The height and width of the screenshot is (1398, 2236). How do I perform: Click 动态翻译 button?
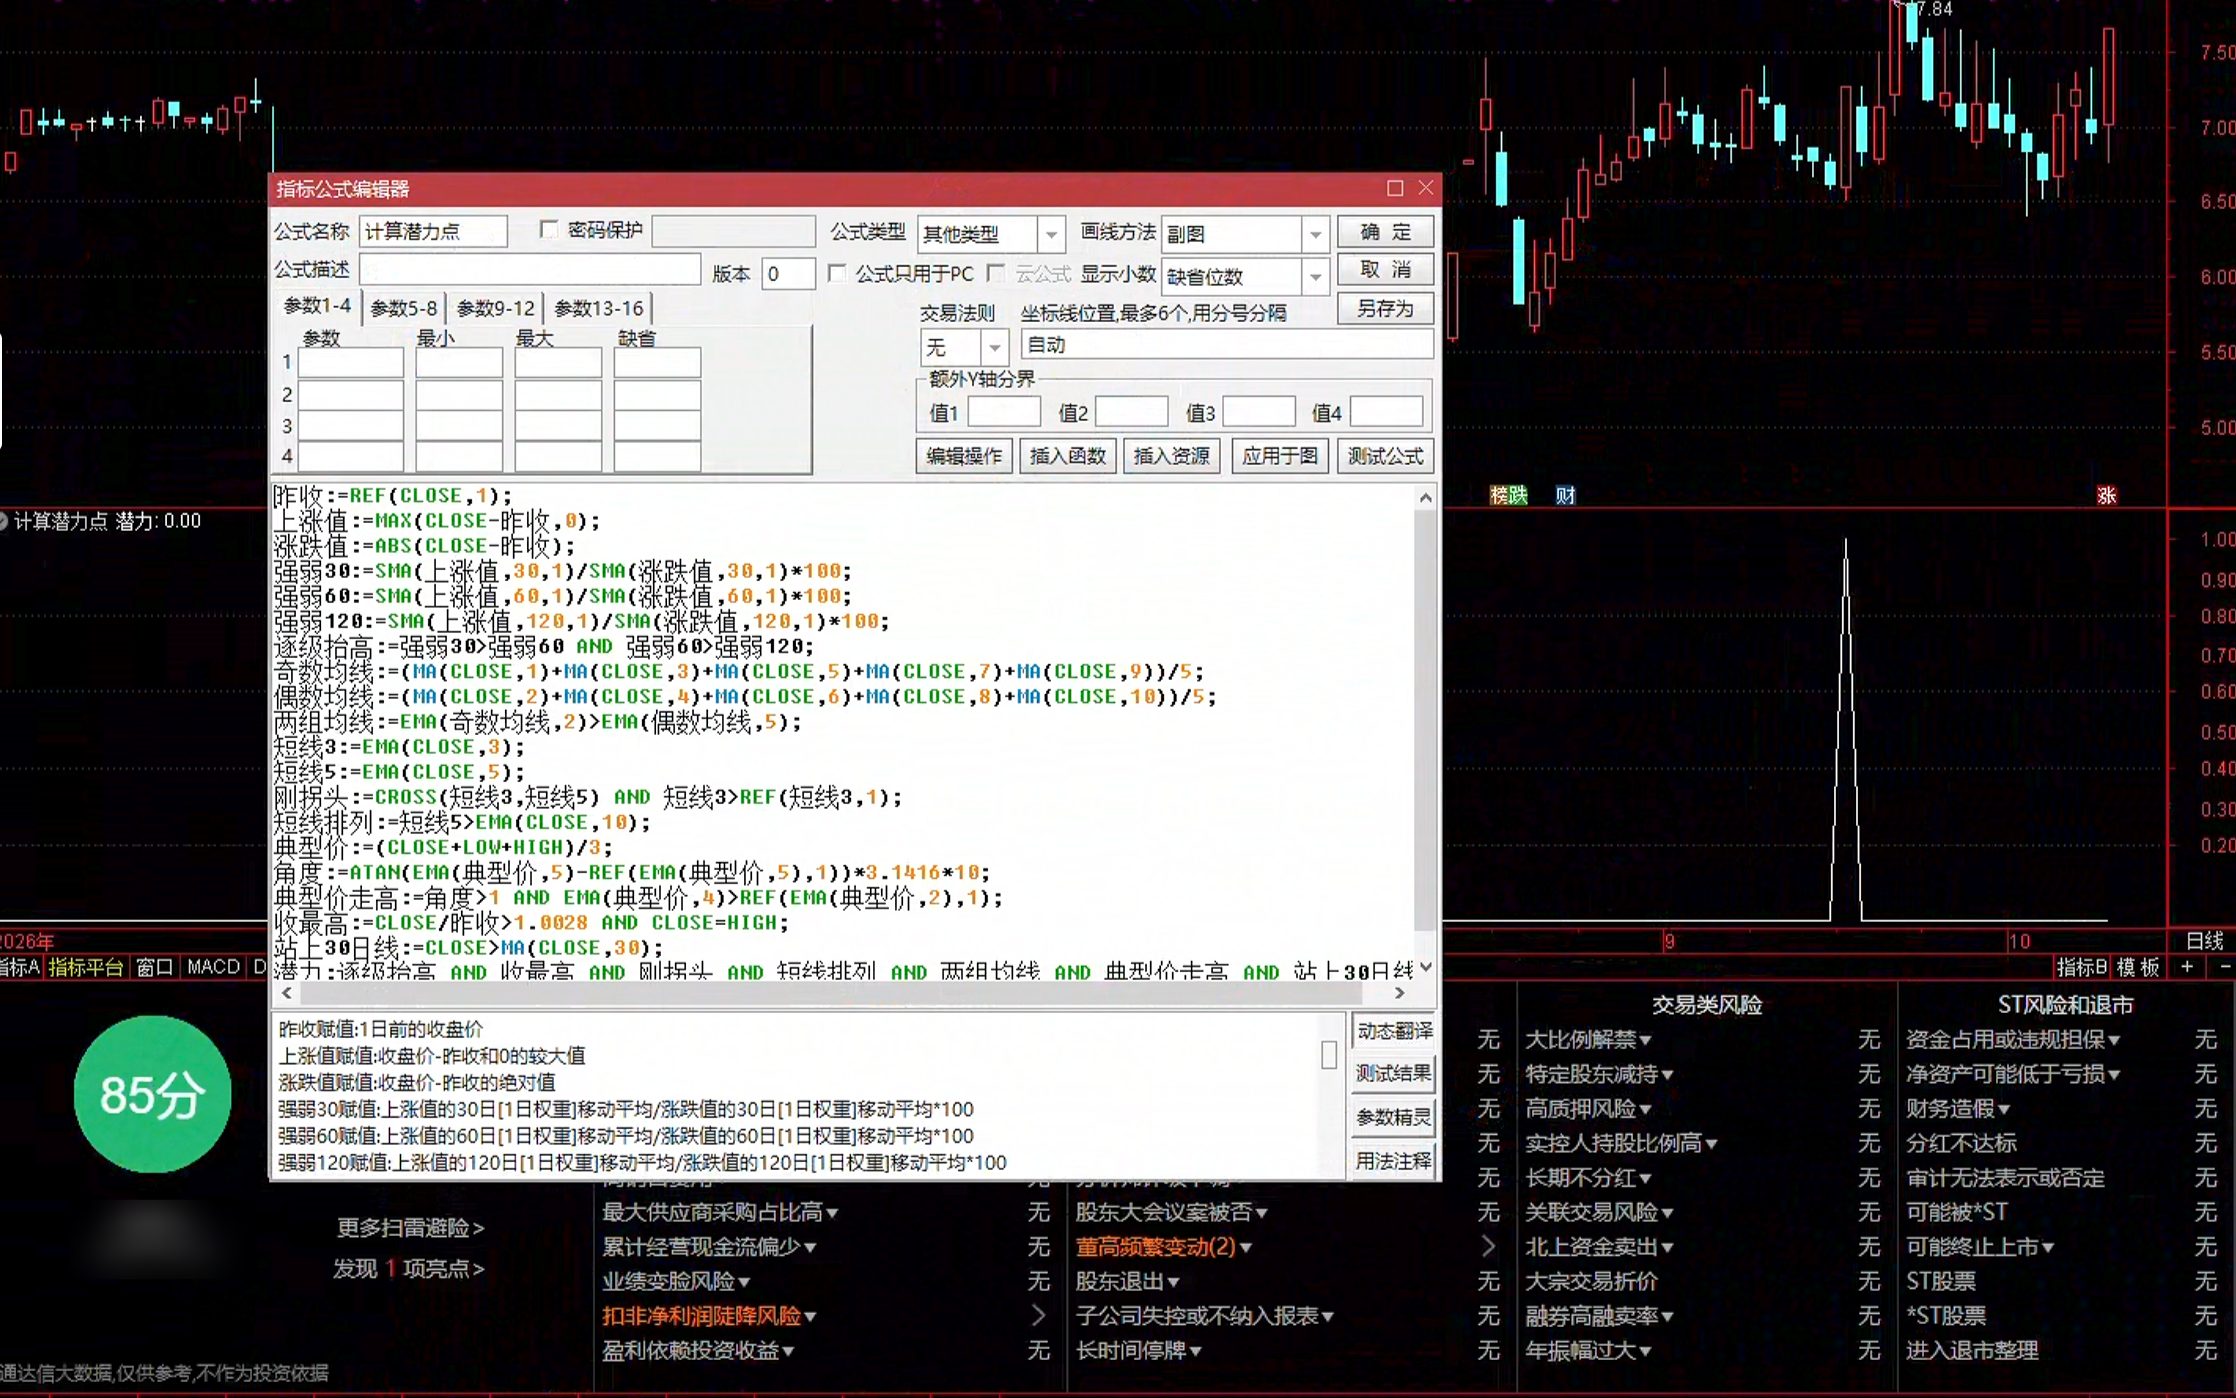tap(1394, 1031)
